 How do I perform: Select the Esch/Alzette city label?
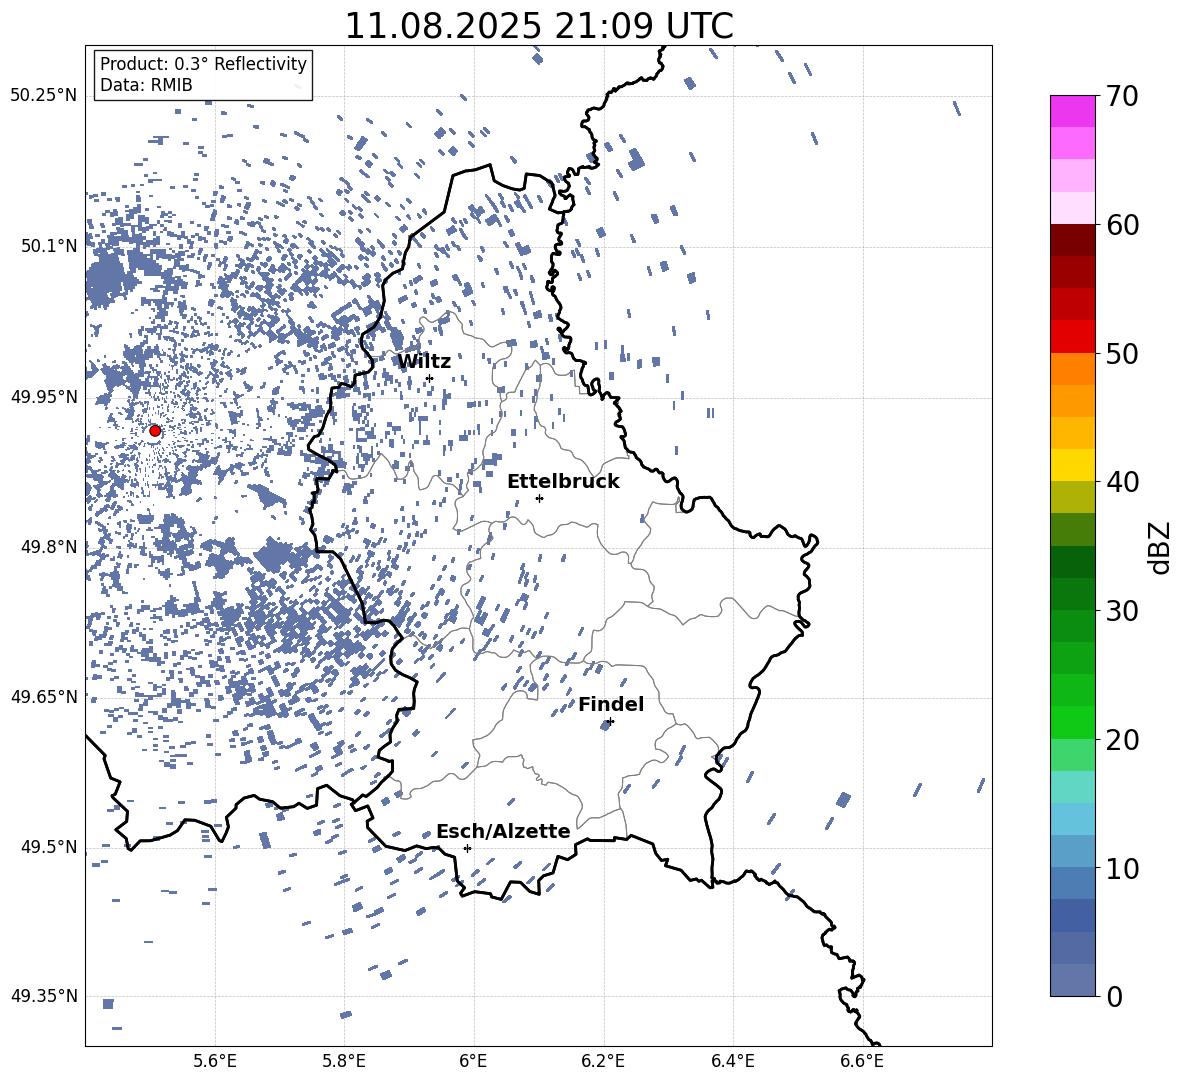[x=503, y=831]
